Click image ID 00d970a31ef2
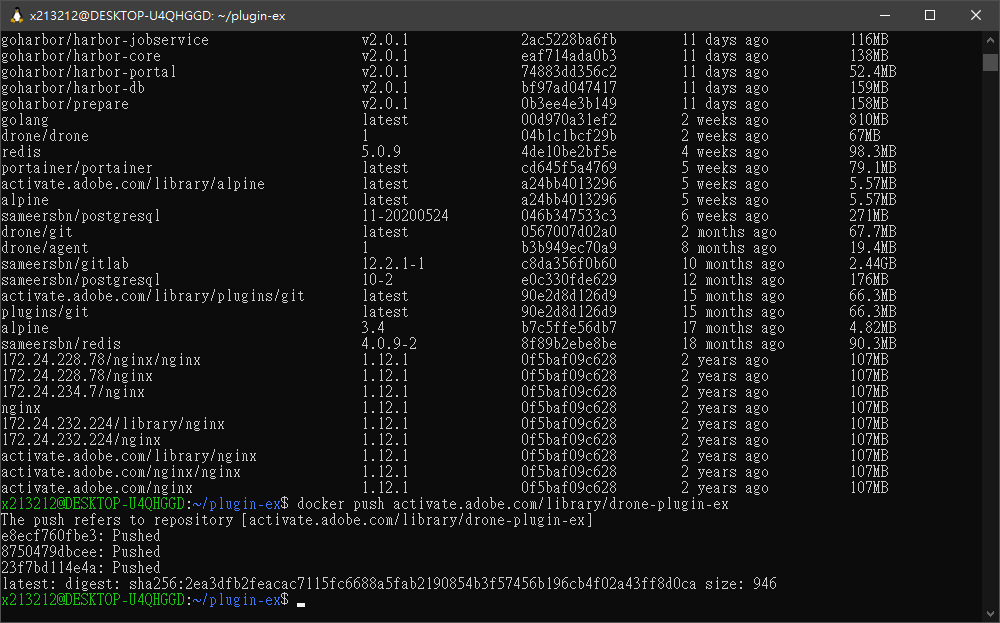Viewport: 1000px width, 623px height. [569, 120]
